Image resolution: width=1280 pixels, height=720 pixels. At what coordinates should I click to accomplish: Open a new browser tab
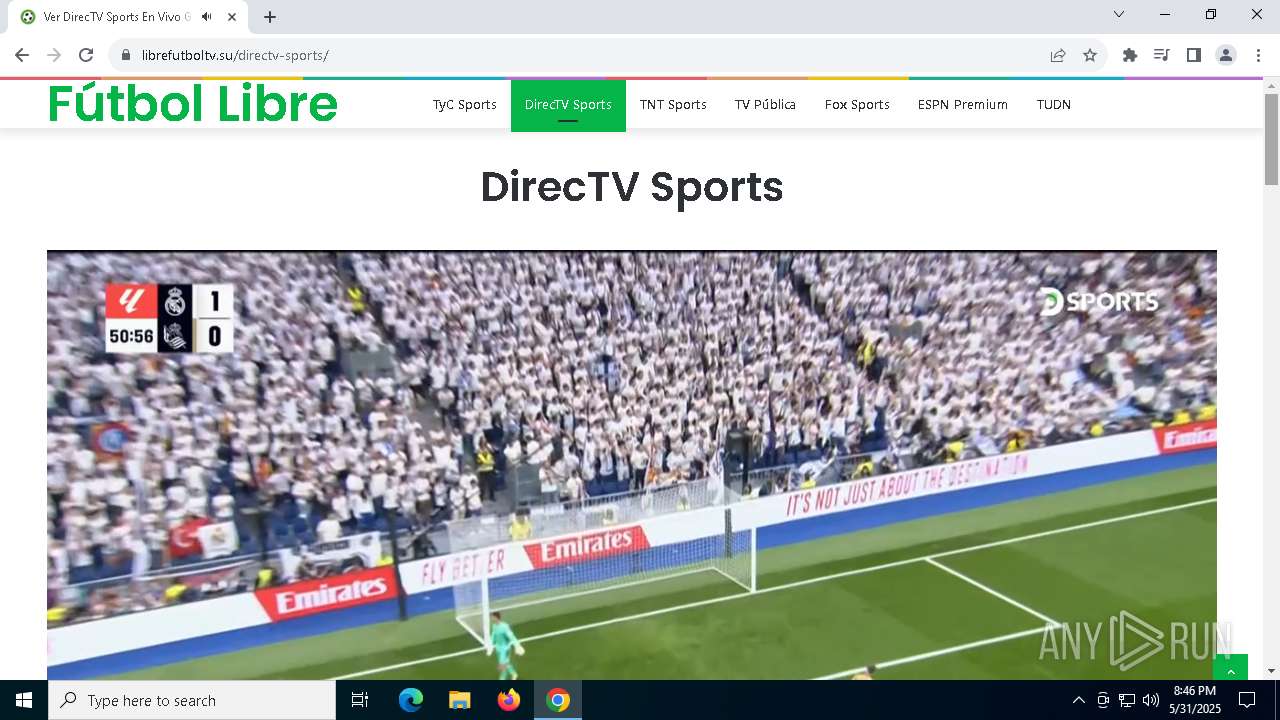pyautogui.click(x=270, y=17)
